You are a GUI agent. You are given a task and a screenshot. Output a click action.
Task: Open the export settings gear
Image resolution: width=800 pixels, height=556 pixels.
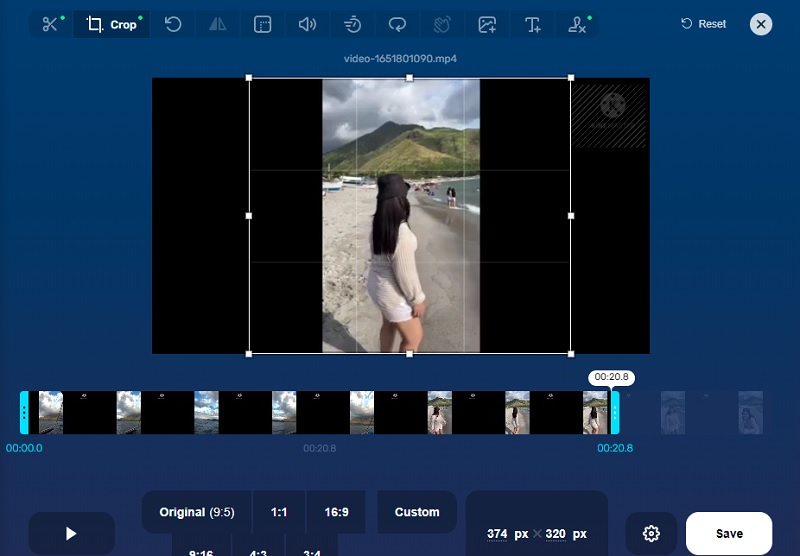(651, 534)
